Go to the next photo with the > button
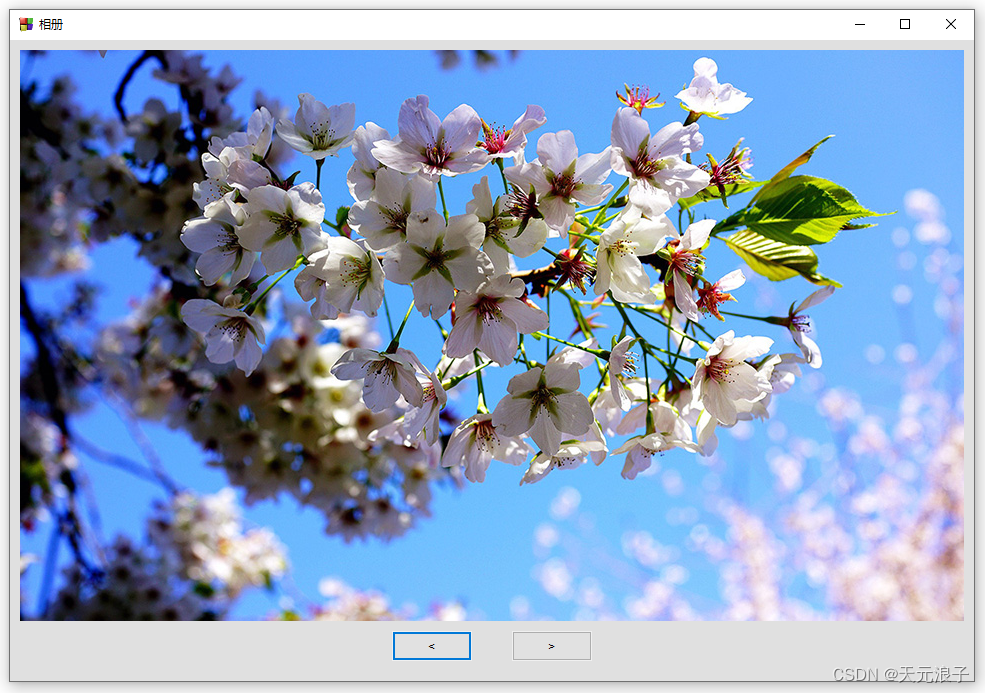This screenshot has height=693, width=985. point(552,646)
